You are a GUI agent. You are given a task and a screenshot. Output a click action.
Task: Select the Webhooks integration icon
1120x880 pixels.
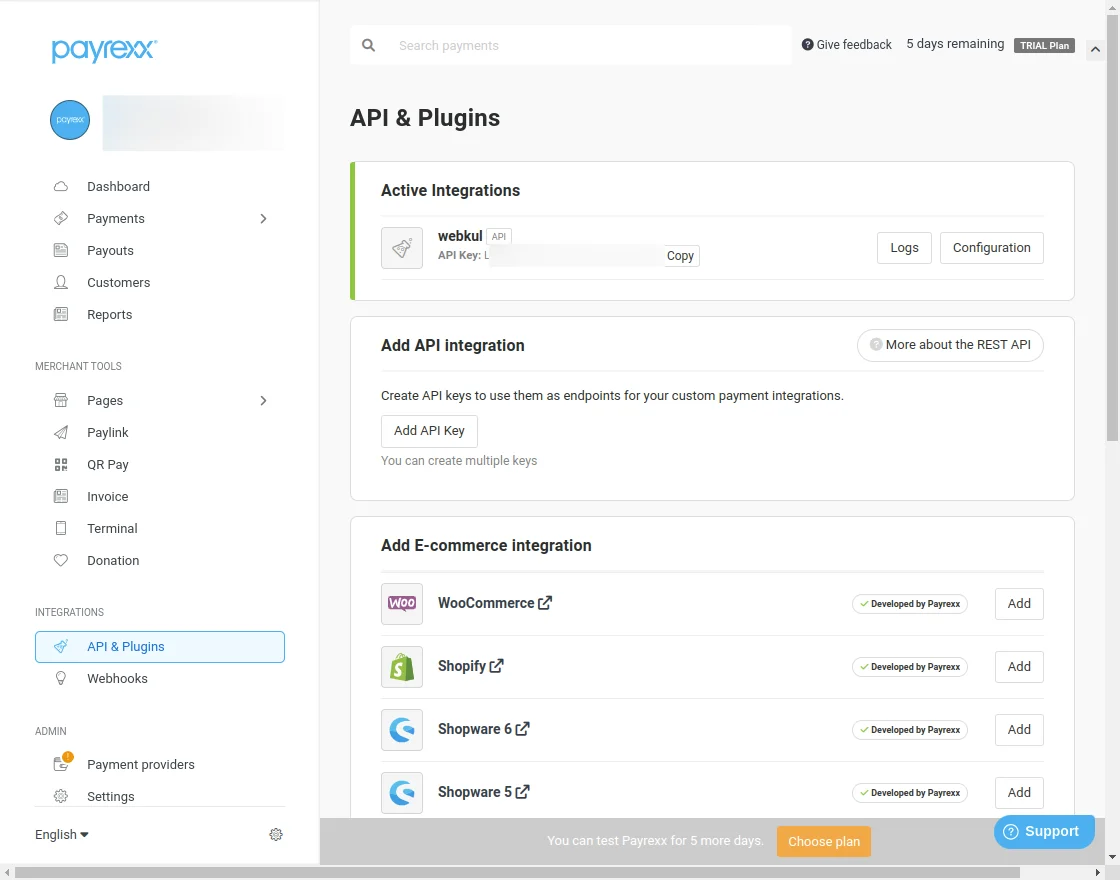coord(61,678)
